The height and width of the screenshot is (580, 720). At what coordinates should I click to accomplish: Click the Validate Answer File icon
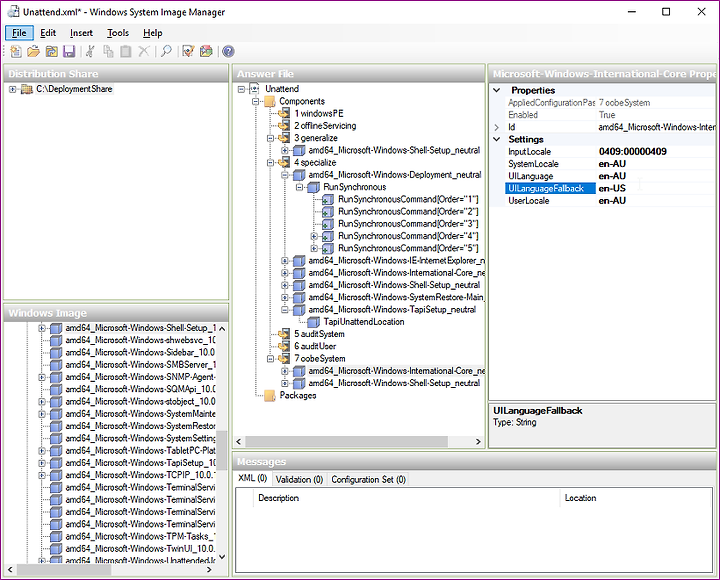[188, 51]
